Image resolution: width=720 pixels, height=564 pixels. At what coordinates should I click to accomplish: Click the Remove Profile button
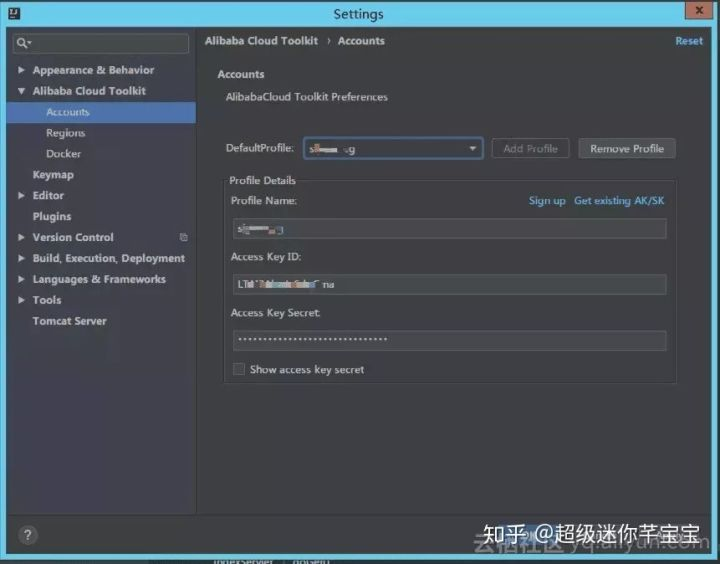tap(627, 148)
